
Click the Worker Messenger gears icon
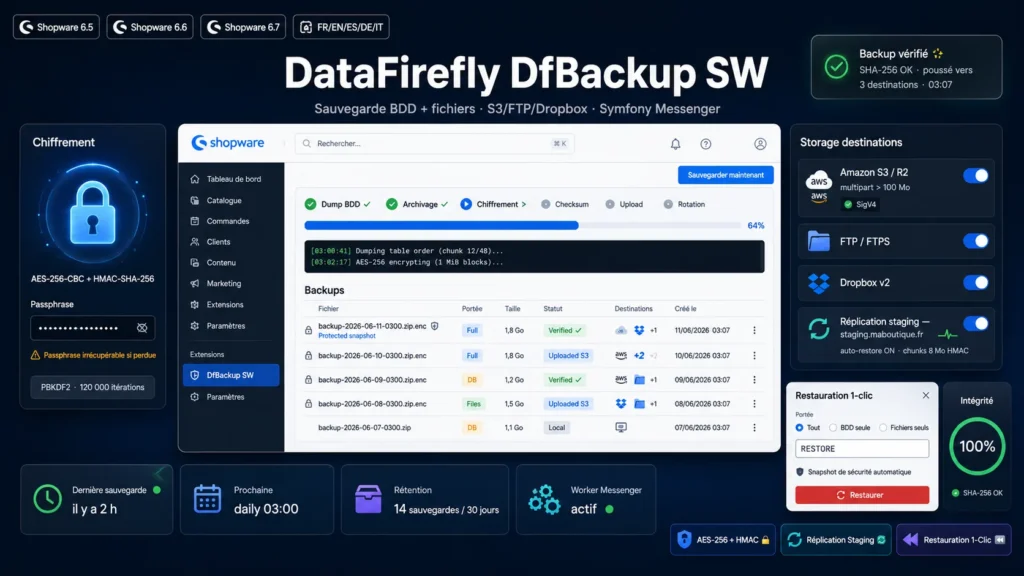[544, 500]
